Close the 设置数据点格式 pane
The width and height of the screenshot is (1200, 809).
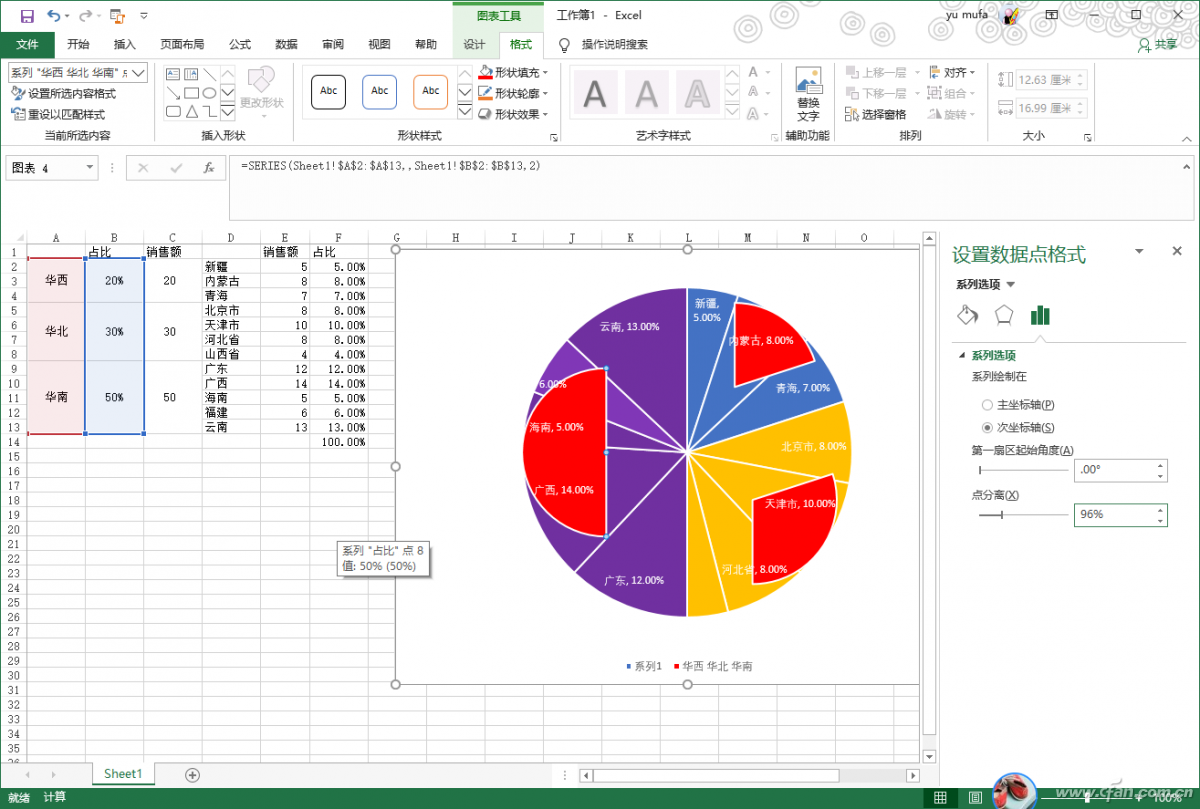(1177, 252)
